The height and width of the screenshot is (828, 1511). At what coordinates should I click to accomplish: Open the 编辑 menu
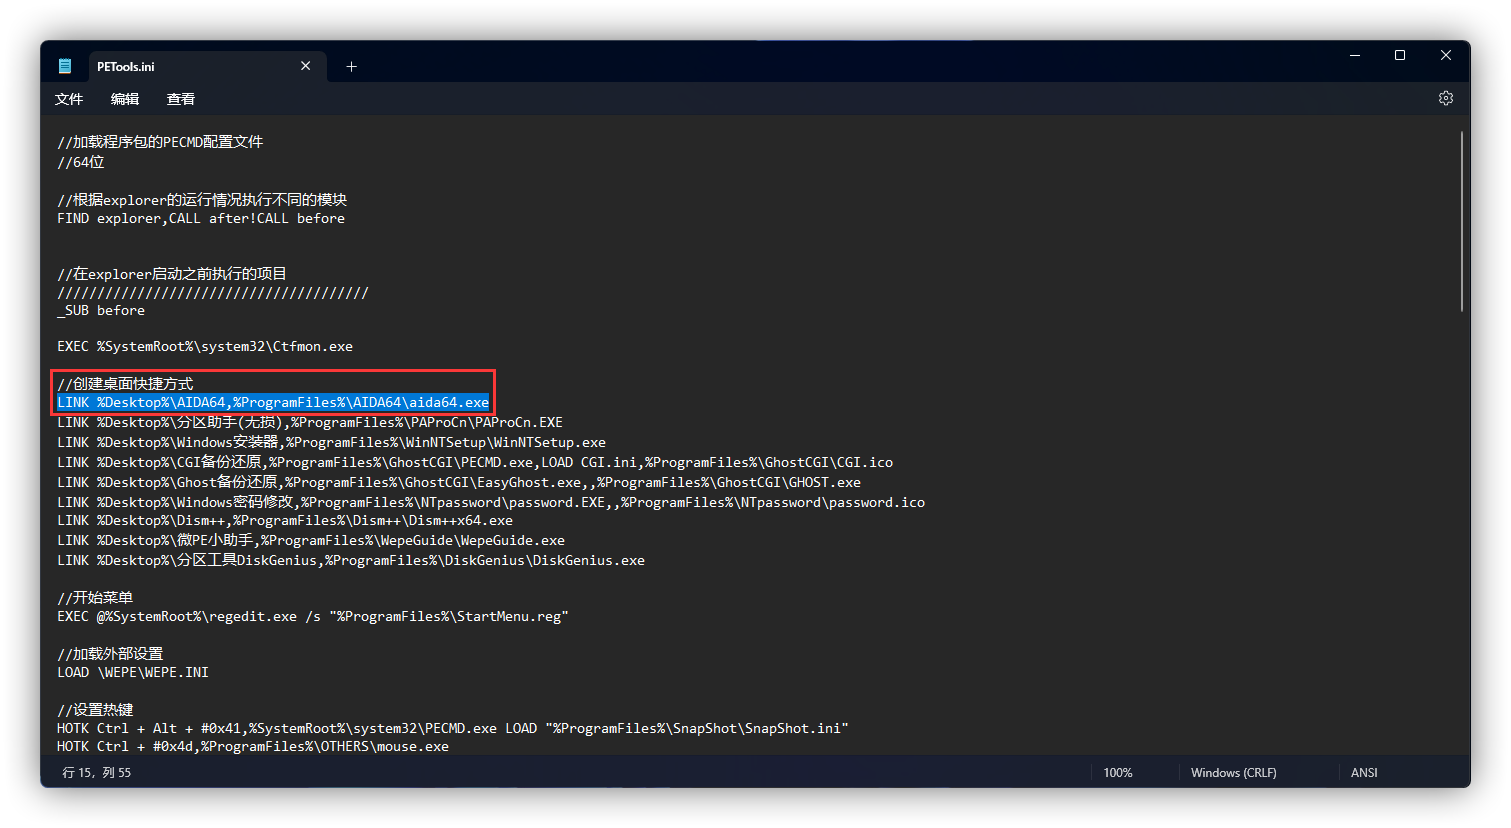[125, 99]
